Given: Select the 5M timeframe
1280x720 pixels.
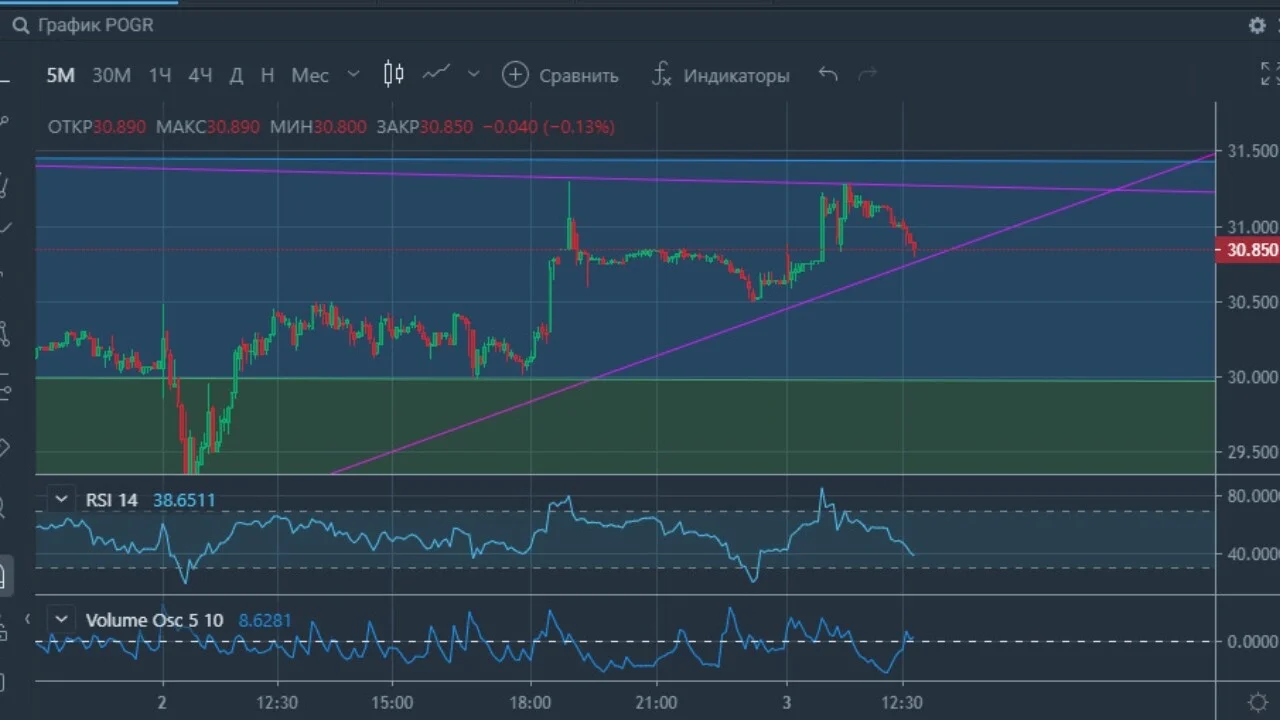Looking at the screenshot, I should (x=61, y=75).
